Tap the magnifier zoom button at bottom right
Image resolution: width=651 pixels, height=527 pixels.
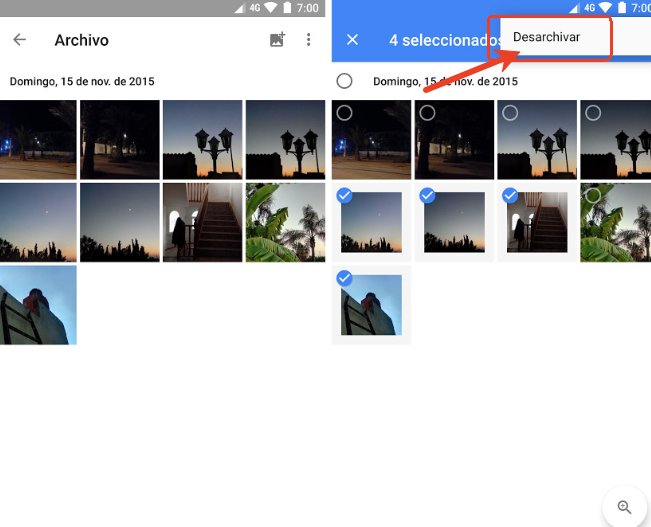625,507
